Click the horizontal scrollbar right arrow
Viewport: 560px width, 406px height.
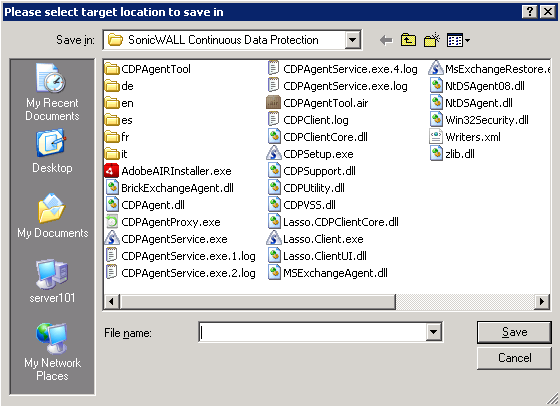(x=542, y=301)
